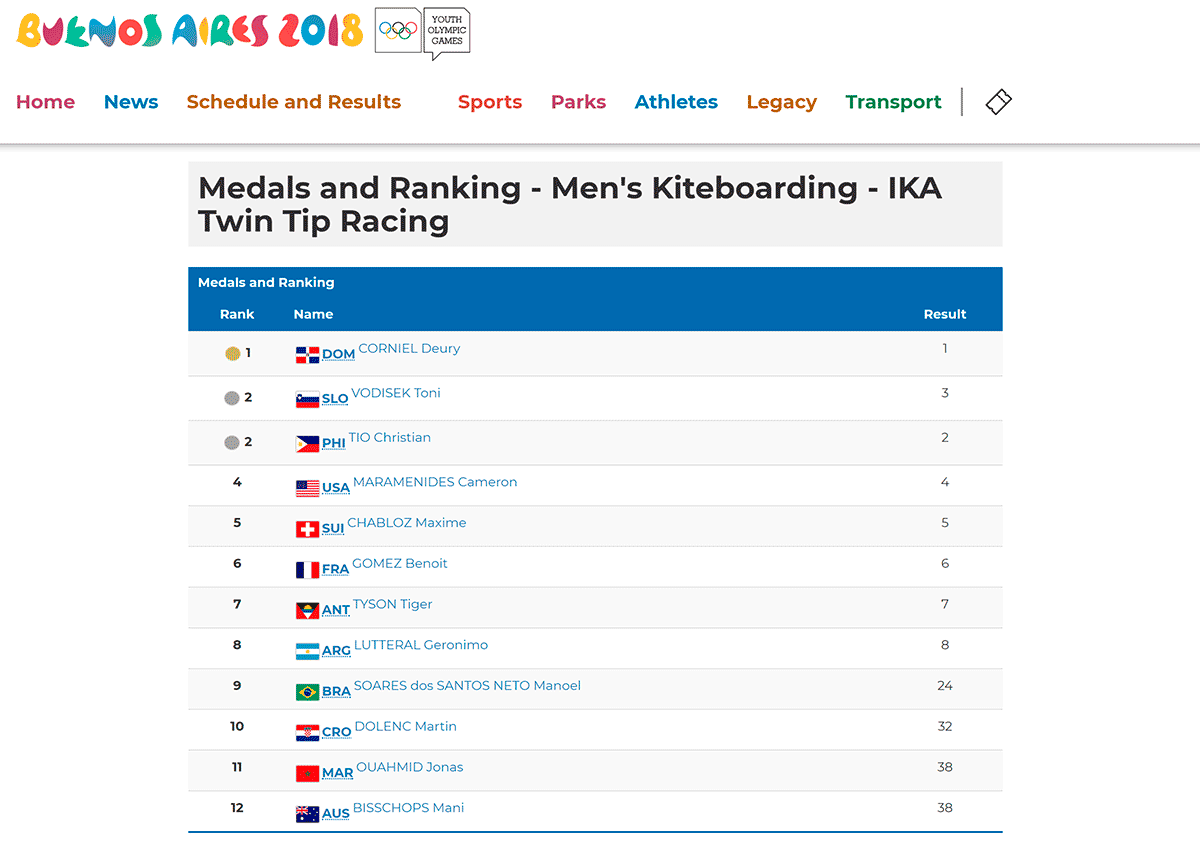1200x845 pixels.
Task: Click the Australia flag icon
Action: point(307,814)
